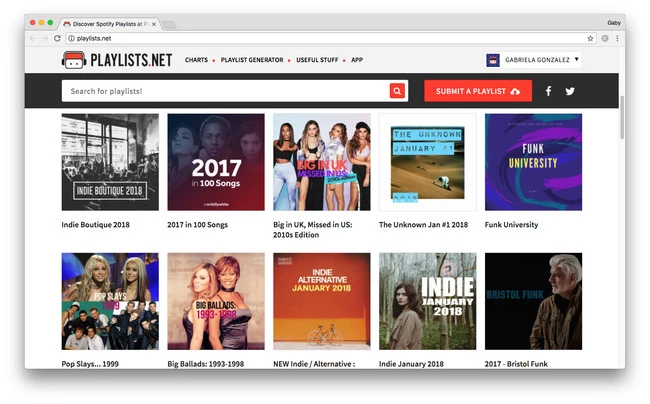Click the browser reload icon
The height and width of the screenshot is (404, 650).
tap(57, 38)
